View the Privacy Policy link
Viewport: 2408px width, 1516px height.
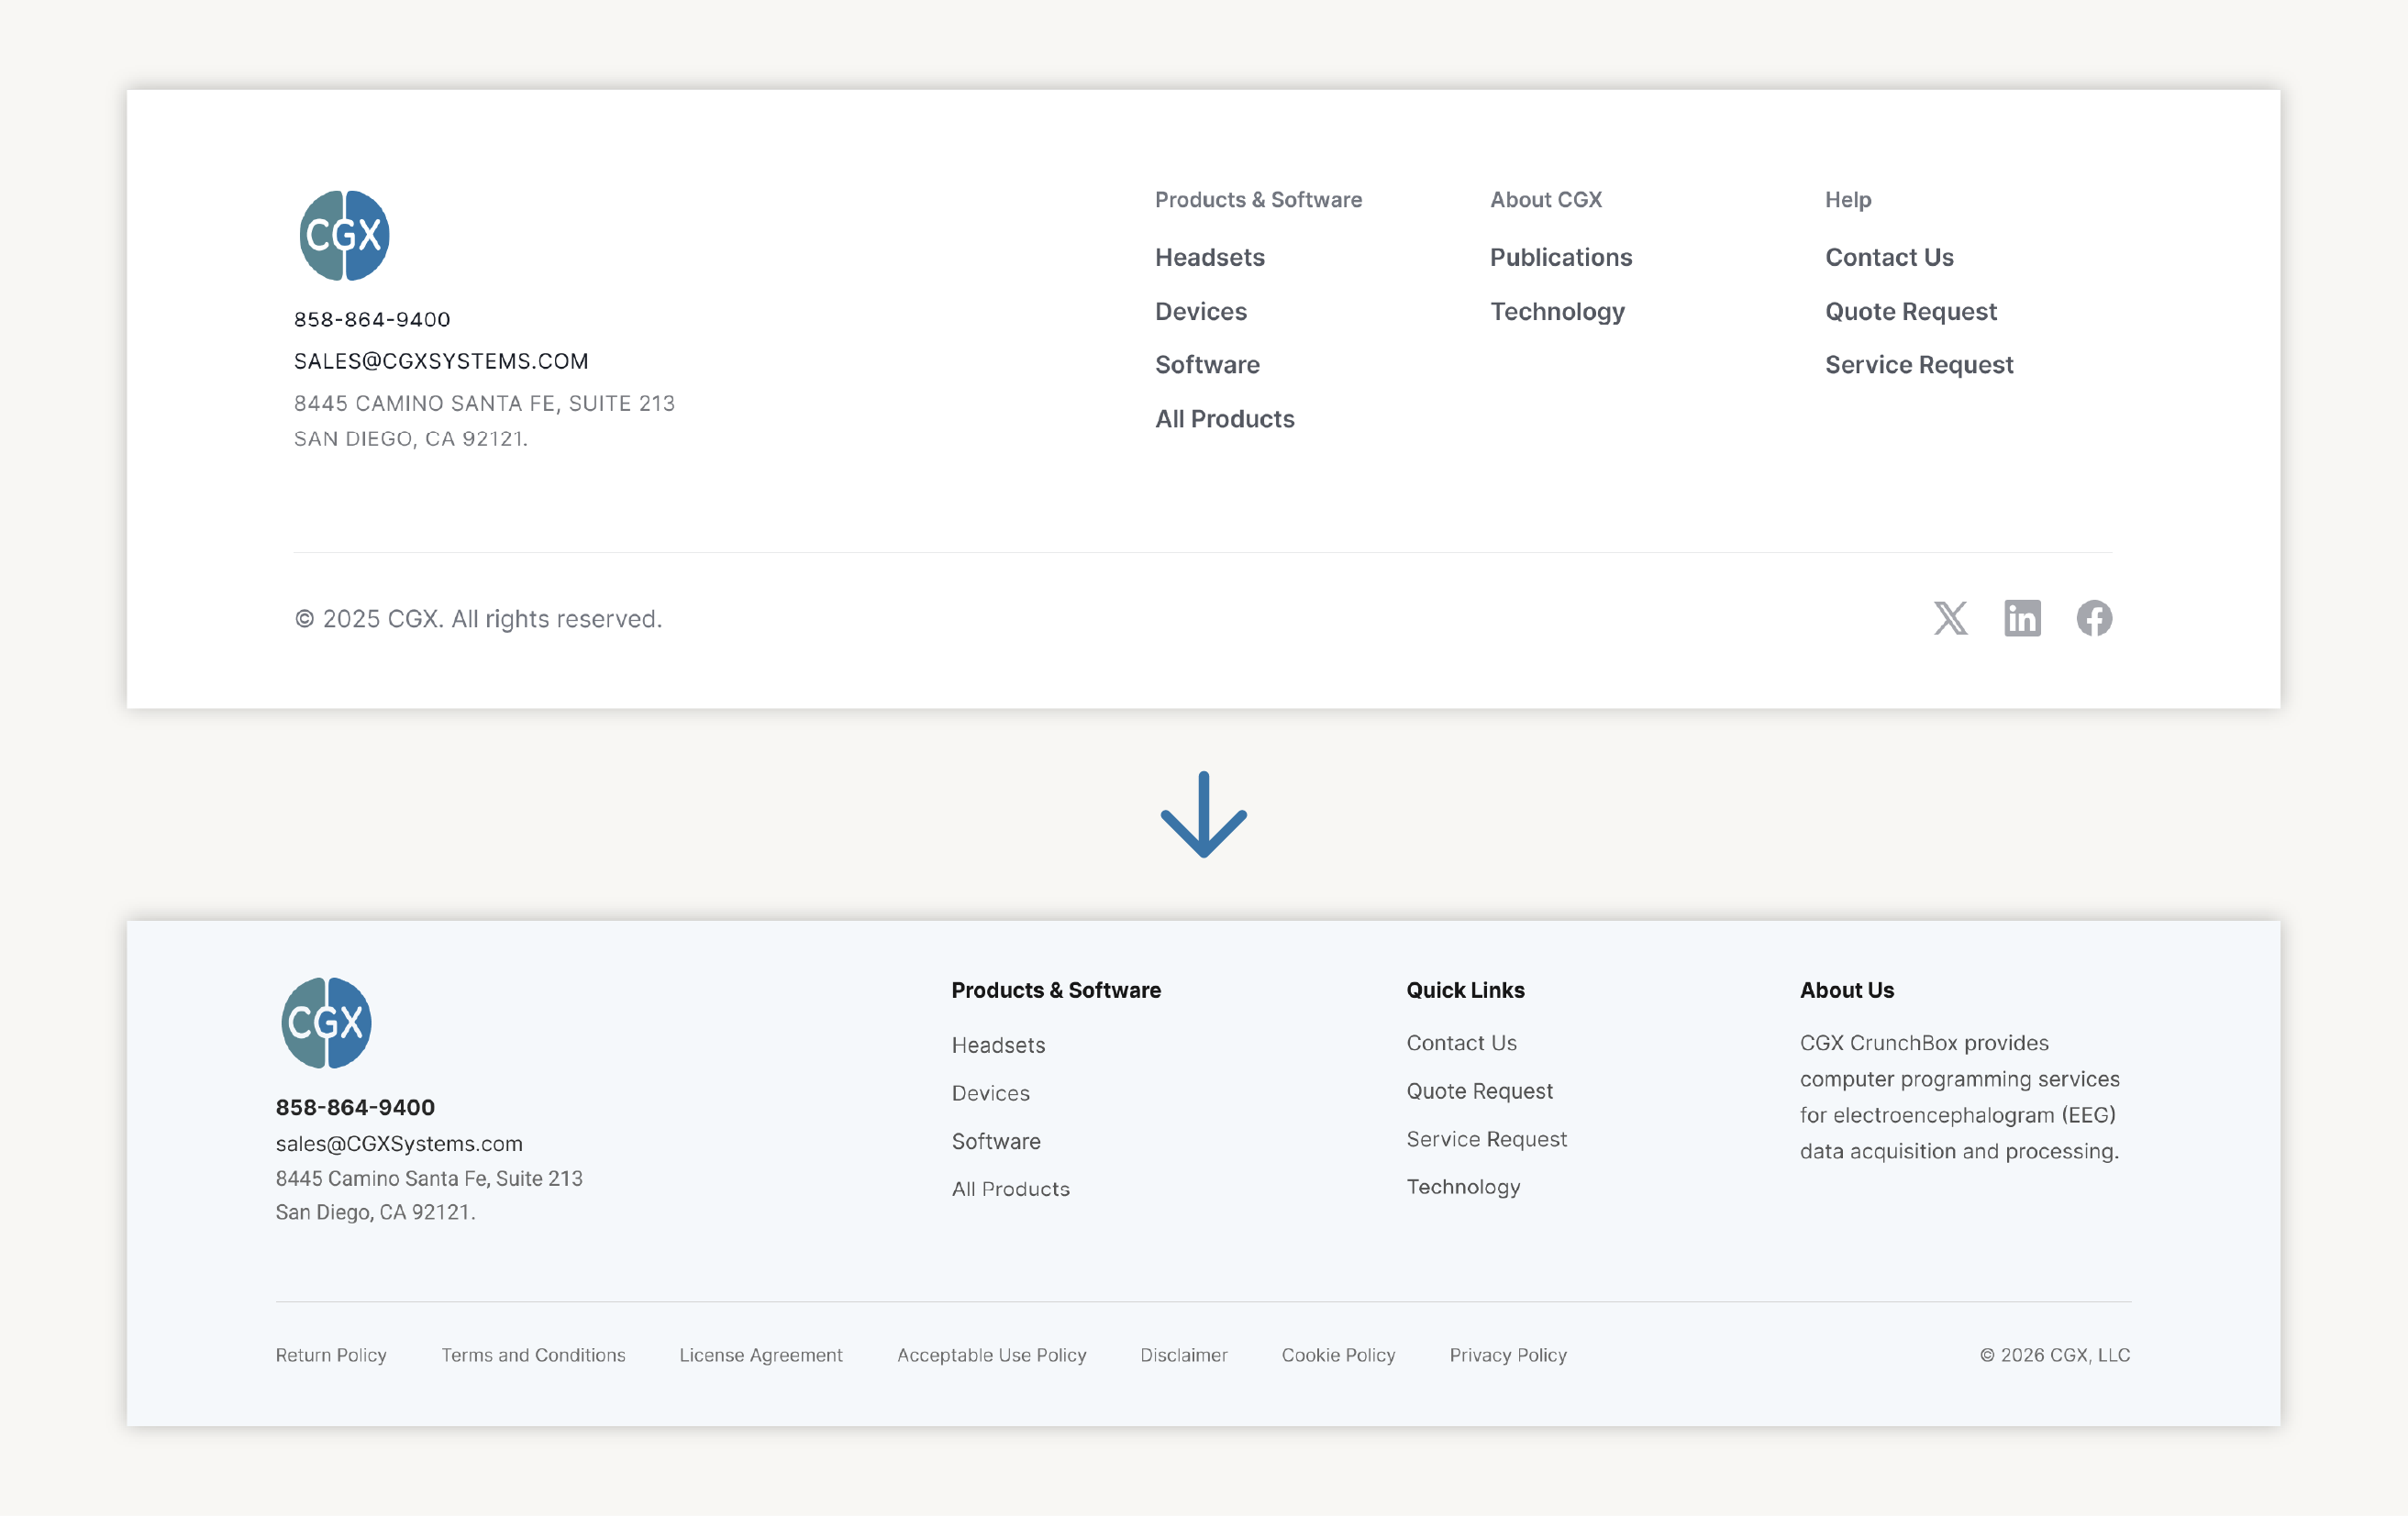pyautogui.click(x=1508, y=1355)
